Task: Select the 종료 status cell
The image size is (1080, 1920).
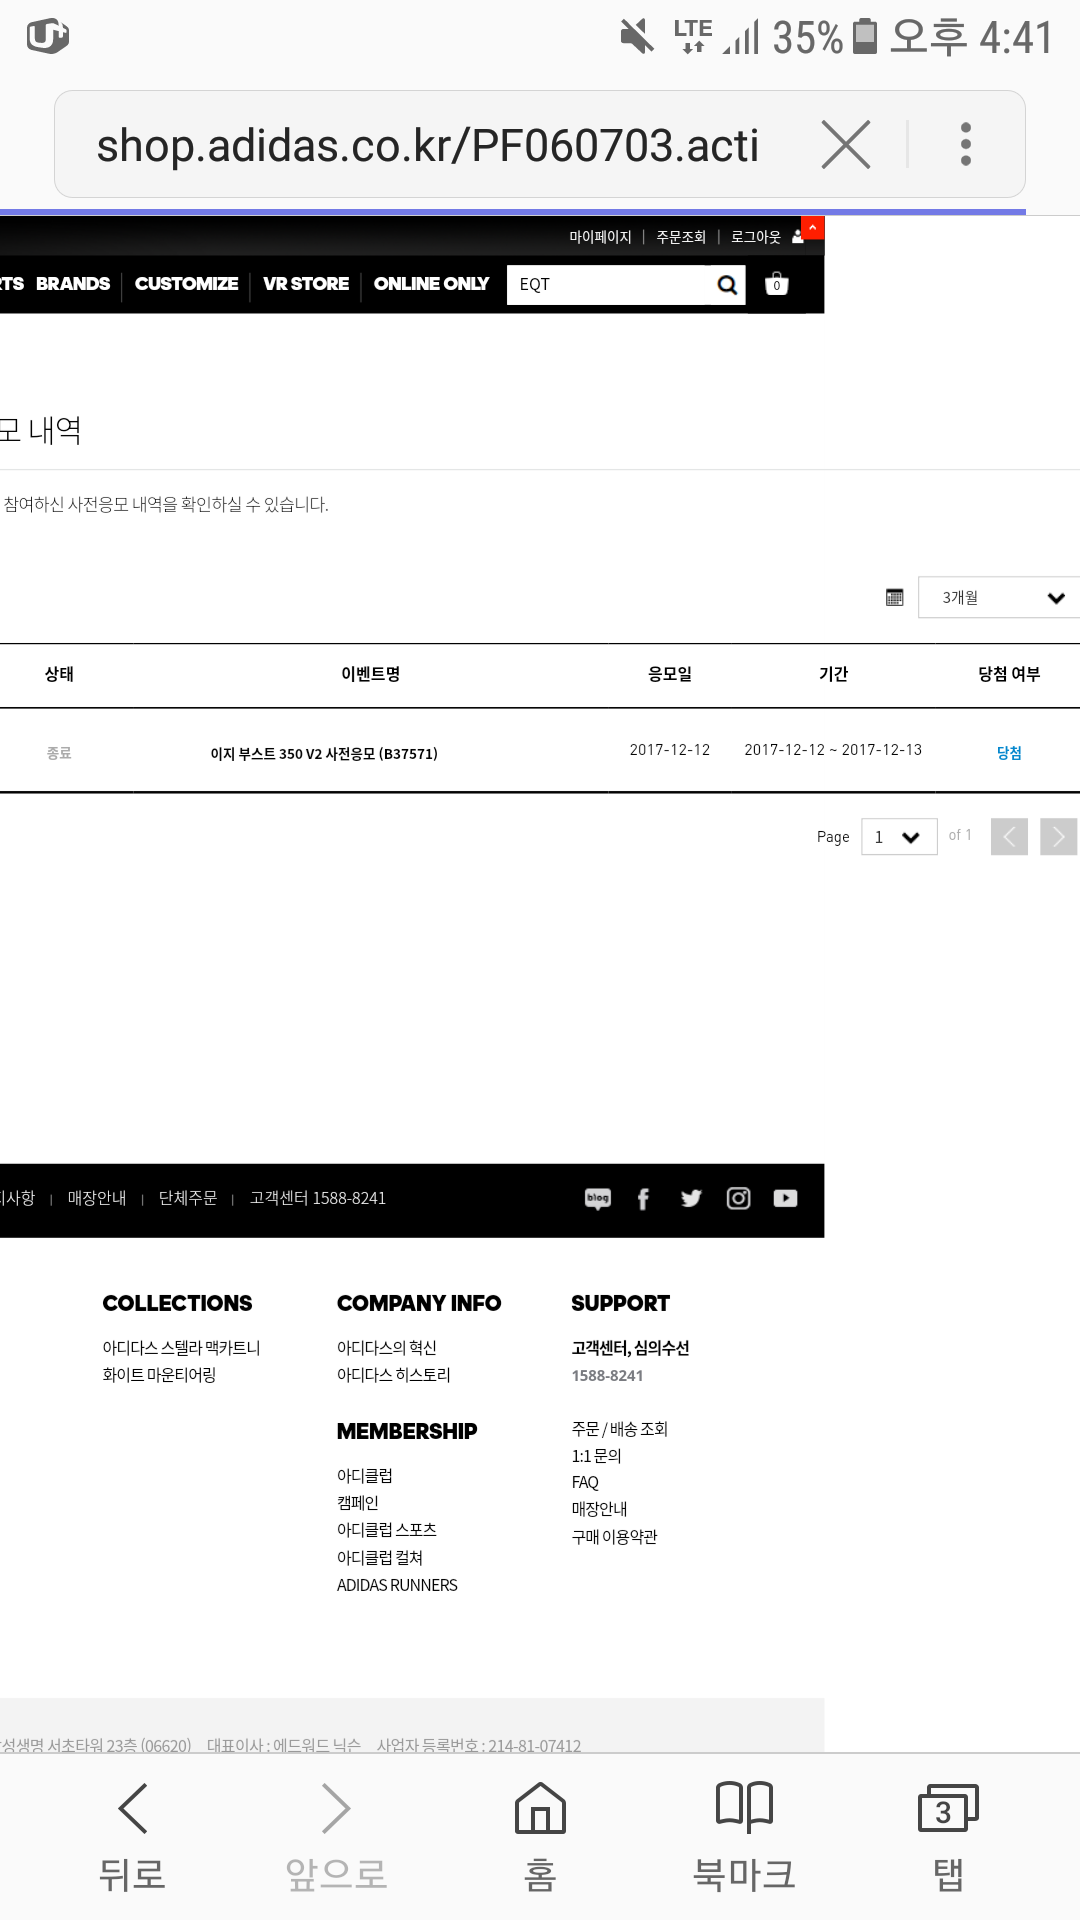Action: pyautogui.click(x=59, y=753)
